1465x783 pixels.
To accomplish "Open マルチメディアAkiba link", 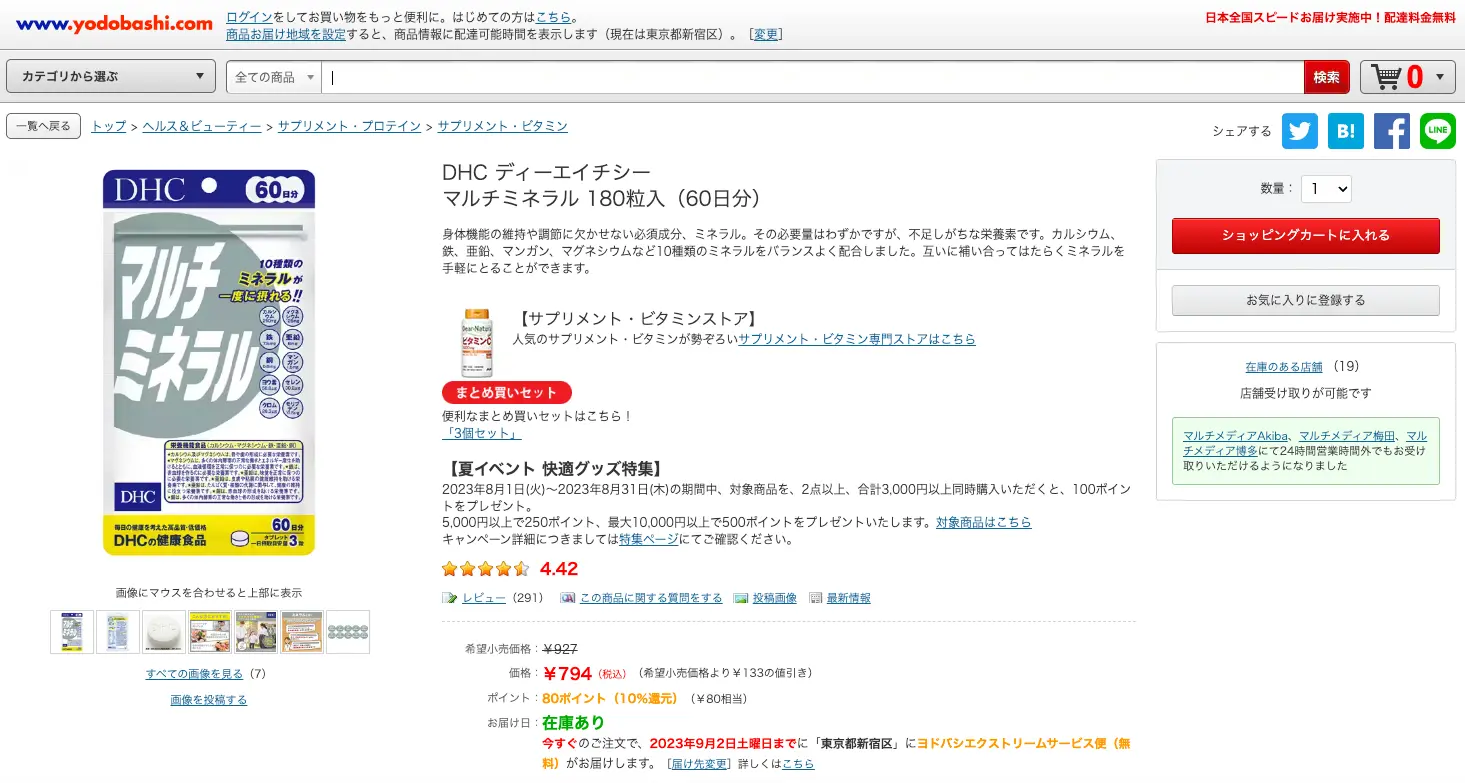I will pyautogui.click(x=1235, y=436).
